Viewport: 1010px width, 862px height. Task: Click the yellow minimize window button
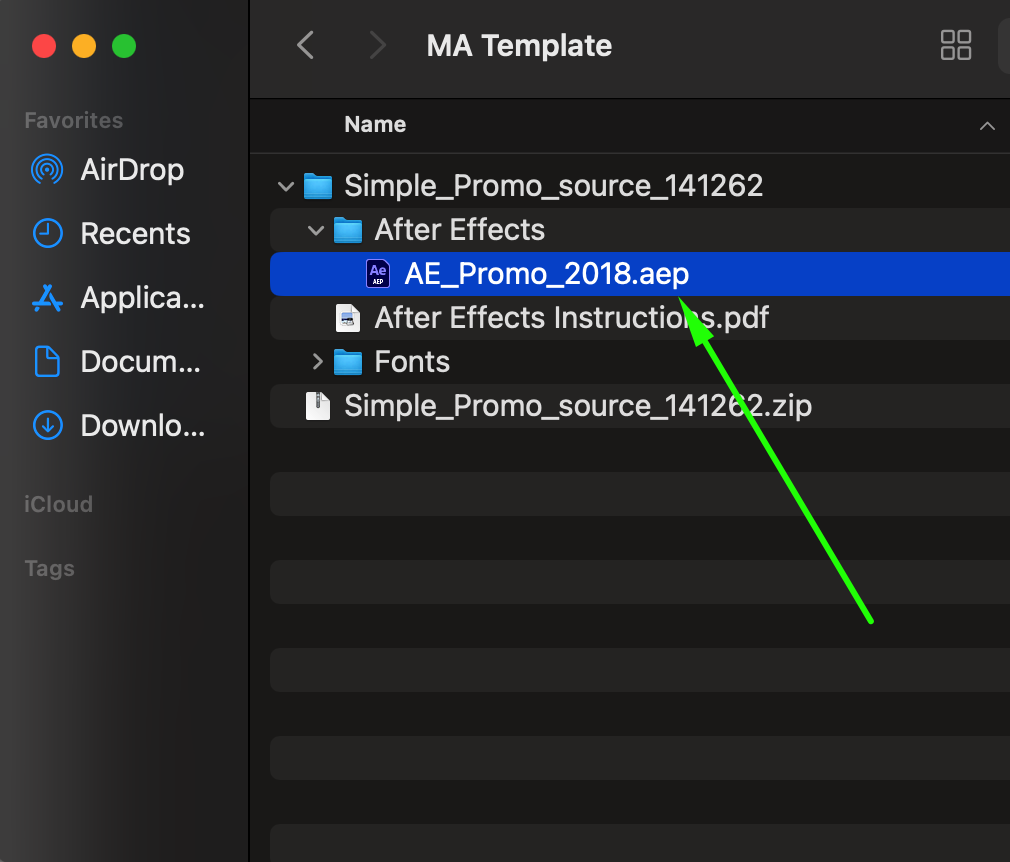[84, 46]
